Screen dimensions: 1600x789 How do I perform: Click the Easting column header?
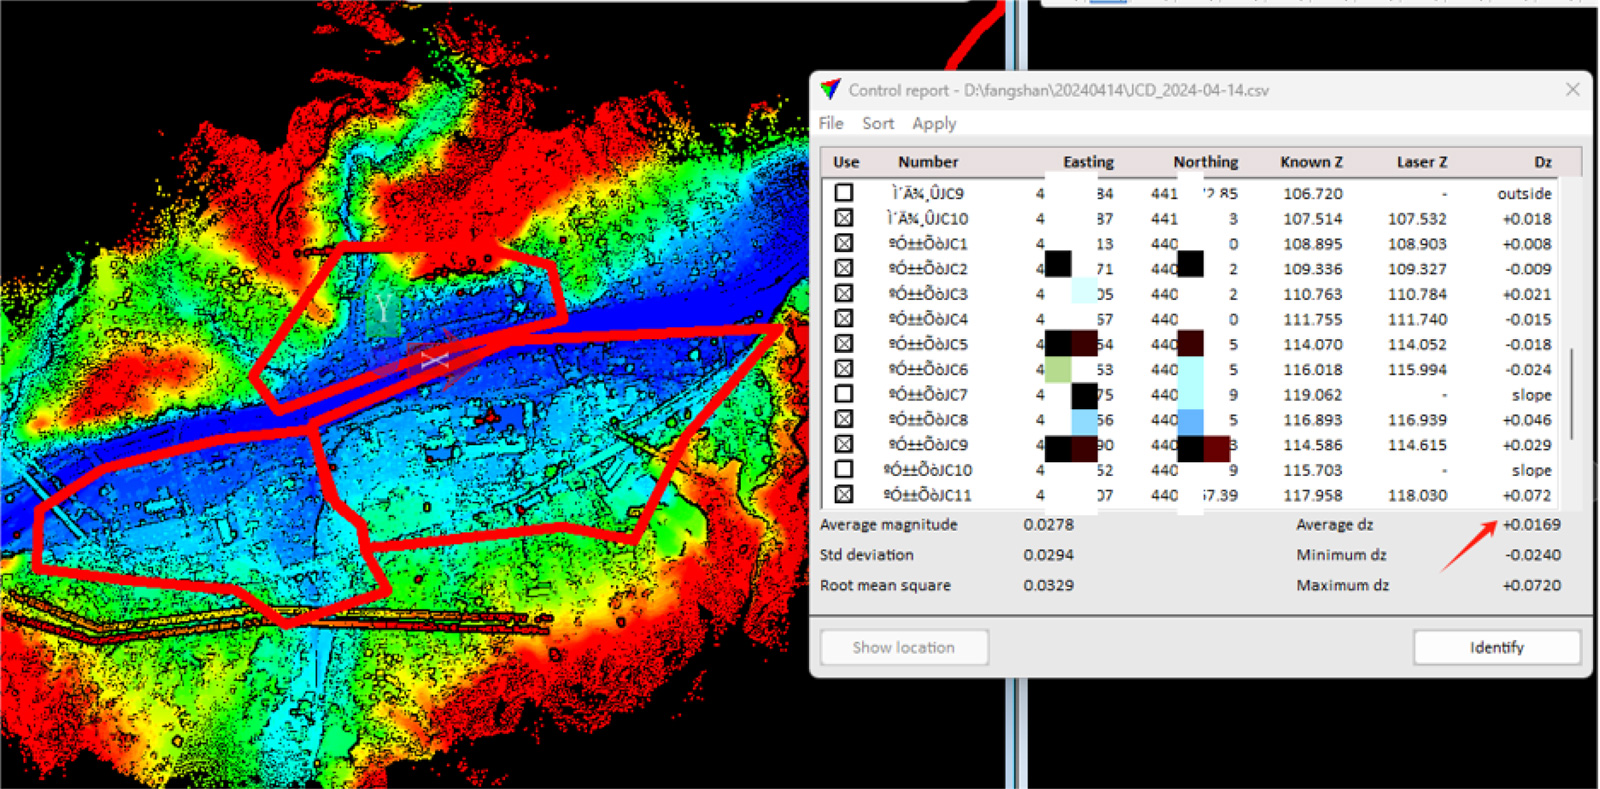1088,162
